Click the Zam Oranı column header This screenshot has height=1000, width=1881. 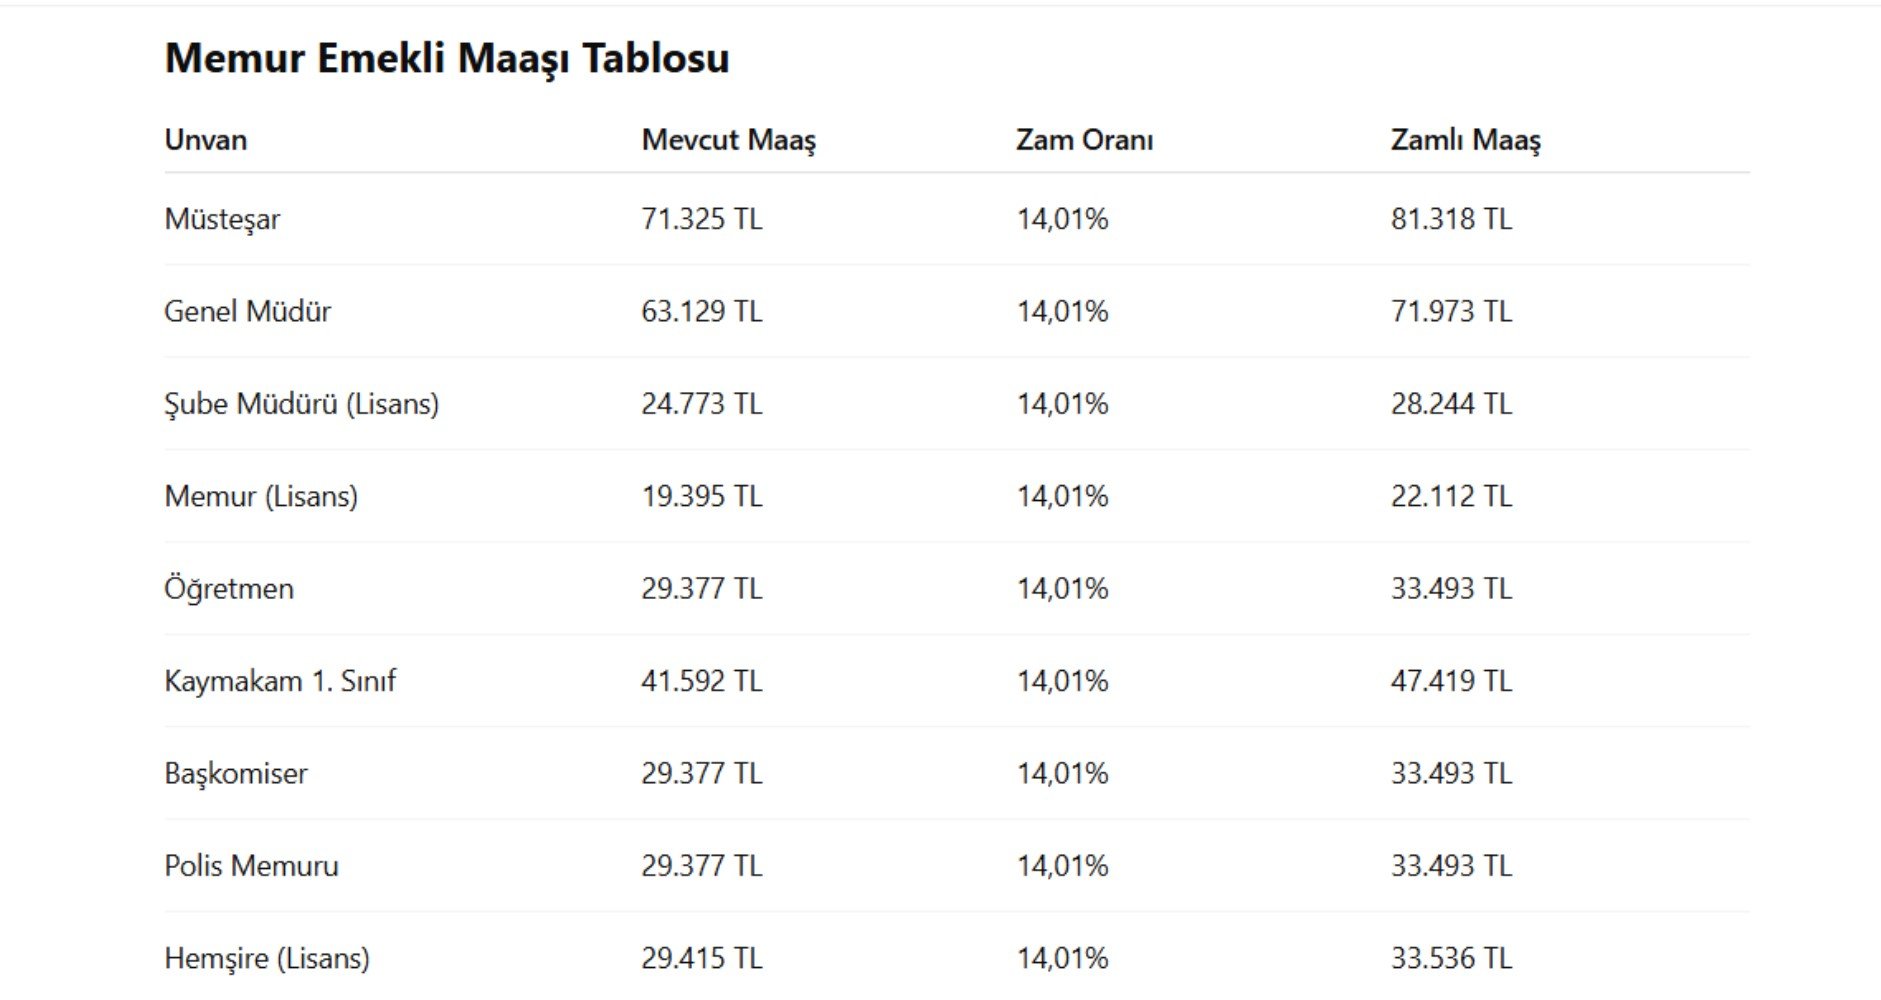(1085, 139)
